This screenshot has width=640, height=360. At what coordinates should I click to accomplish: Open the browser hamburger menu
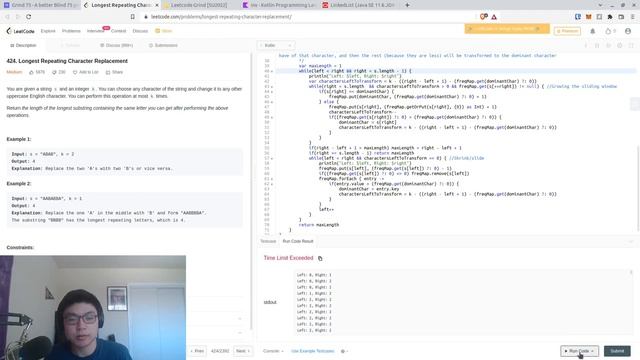[x=632, y=17]
